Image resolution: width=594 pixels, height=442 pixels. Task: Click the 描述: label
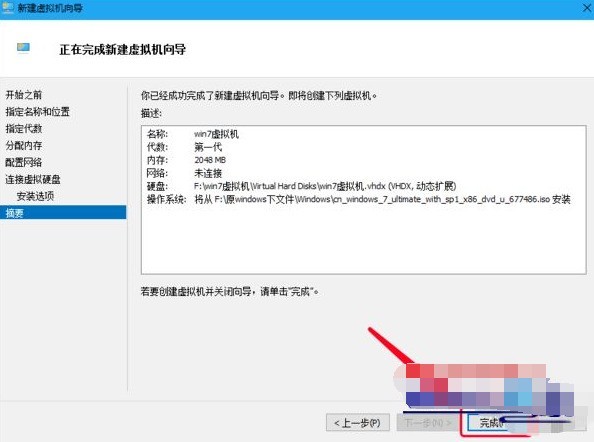[151, 113]
